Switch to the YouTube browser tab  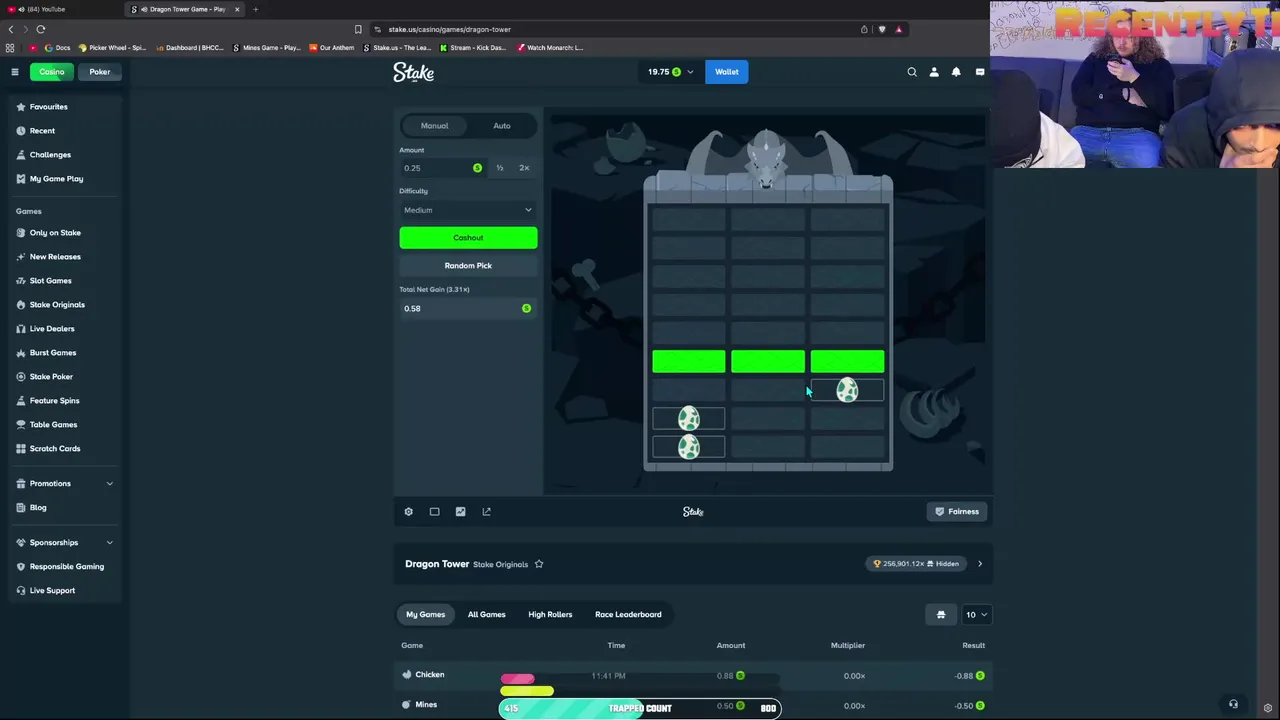[x=60, y=9]
